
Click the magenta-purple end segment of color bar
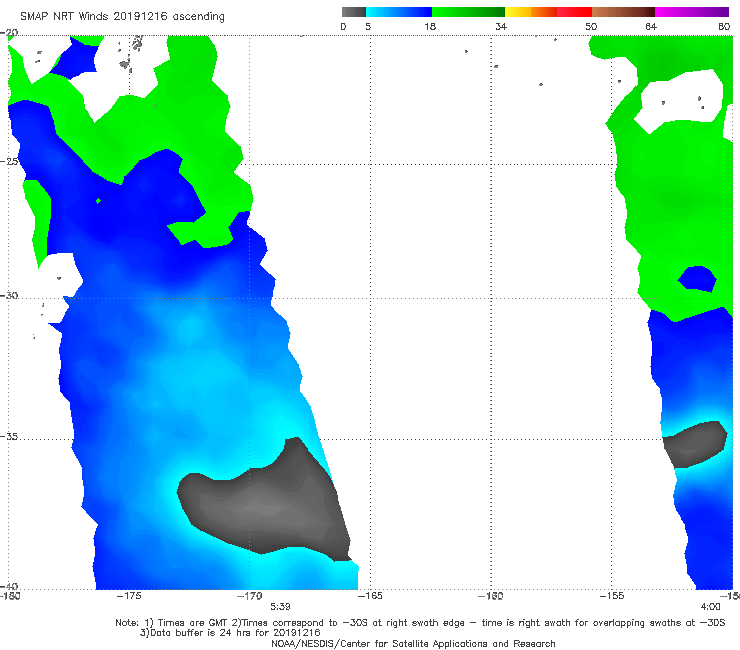[x=692, y=12]
